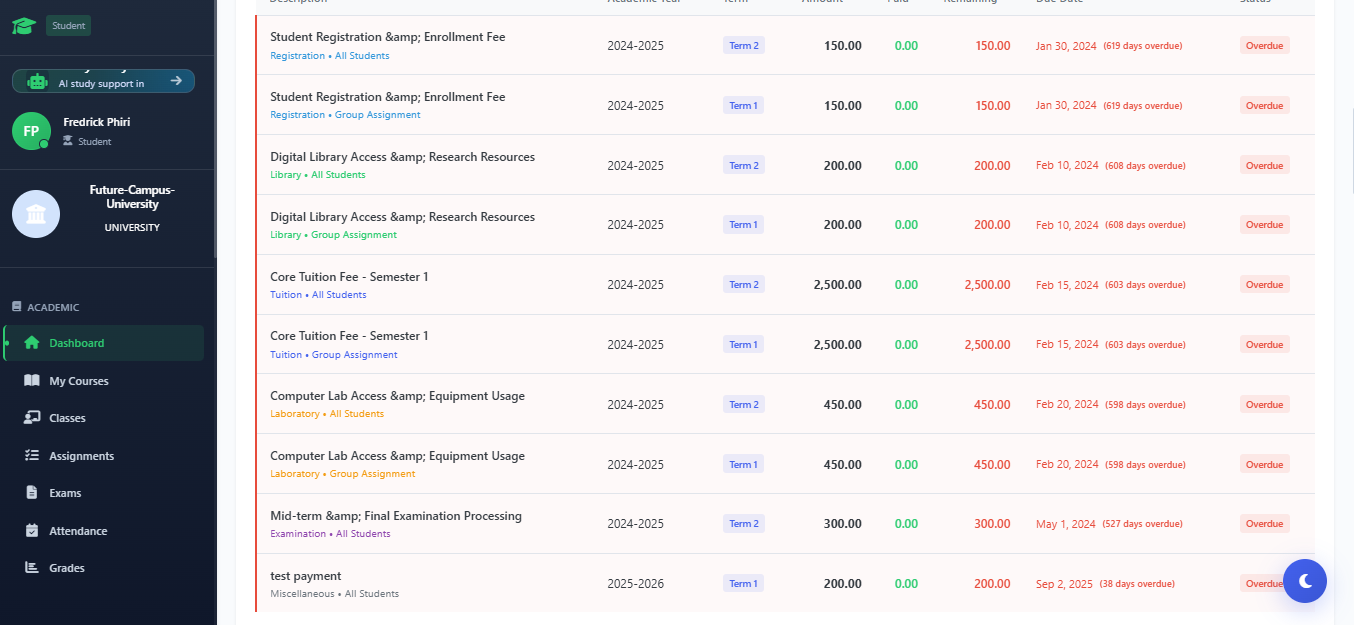Click the Future-Campus-University institution icon
The height and width of the screenshot is (625, 1354).
[36, 214]
